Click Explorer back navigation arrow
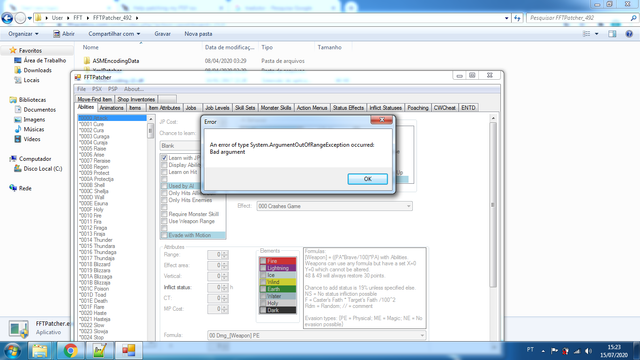The image size is (640, 360). pos(7,18)
